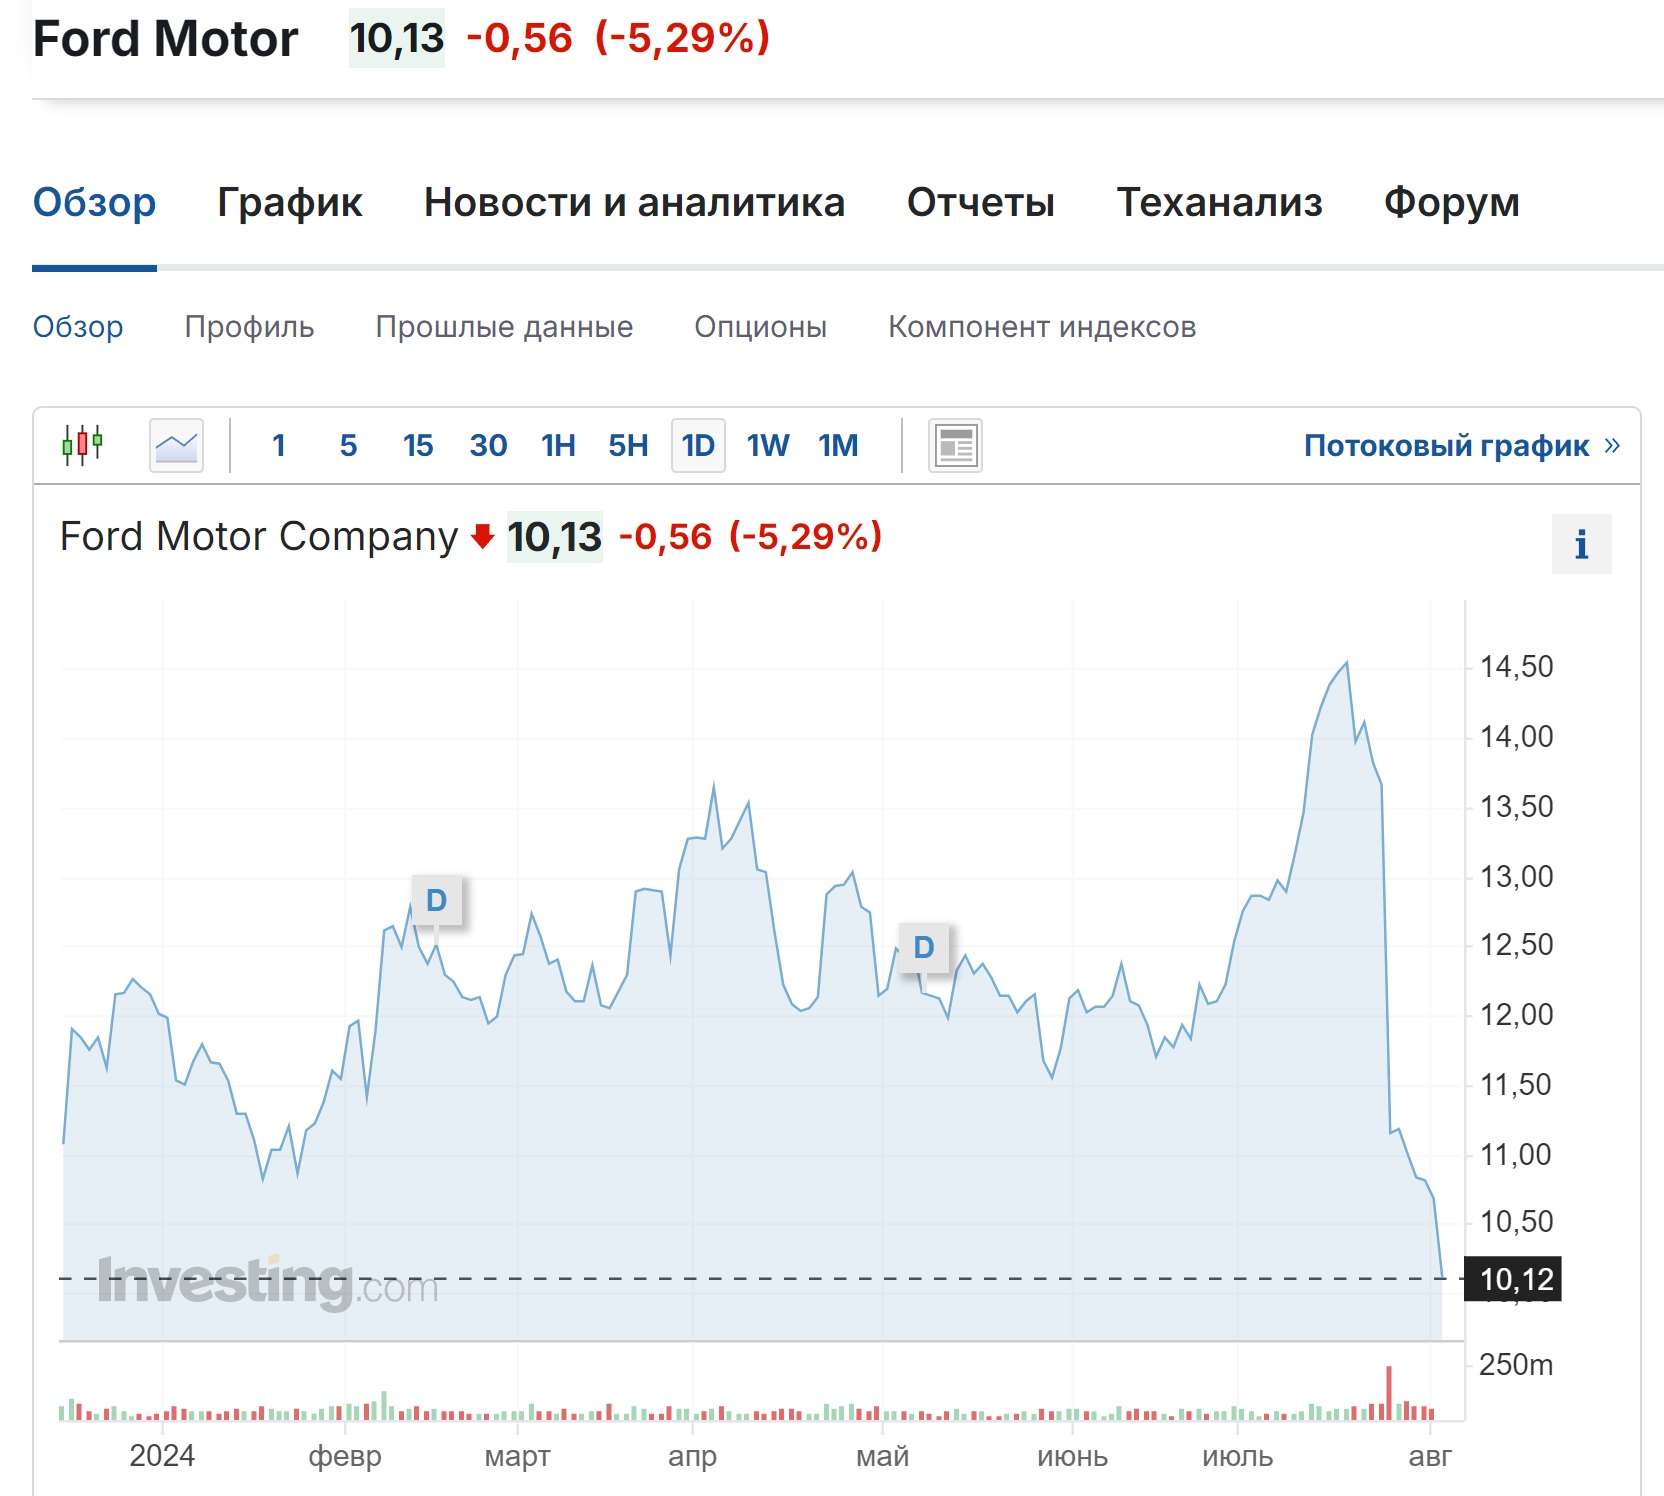
Task: Select the 1M chart interval
Action: (x=838, y=445)
